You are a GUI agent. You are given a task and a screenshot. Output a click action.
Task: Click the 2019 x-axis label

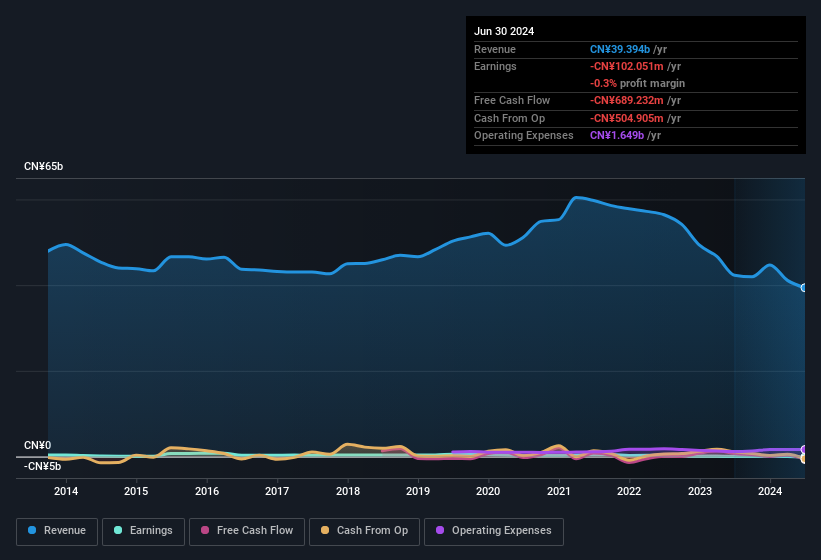[418, 491]
